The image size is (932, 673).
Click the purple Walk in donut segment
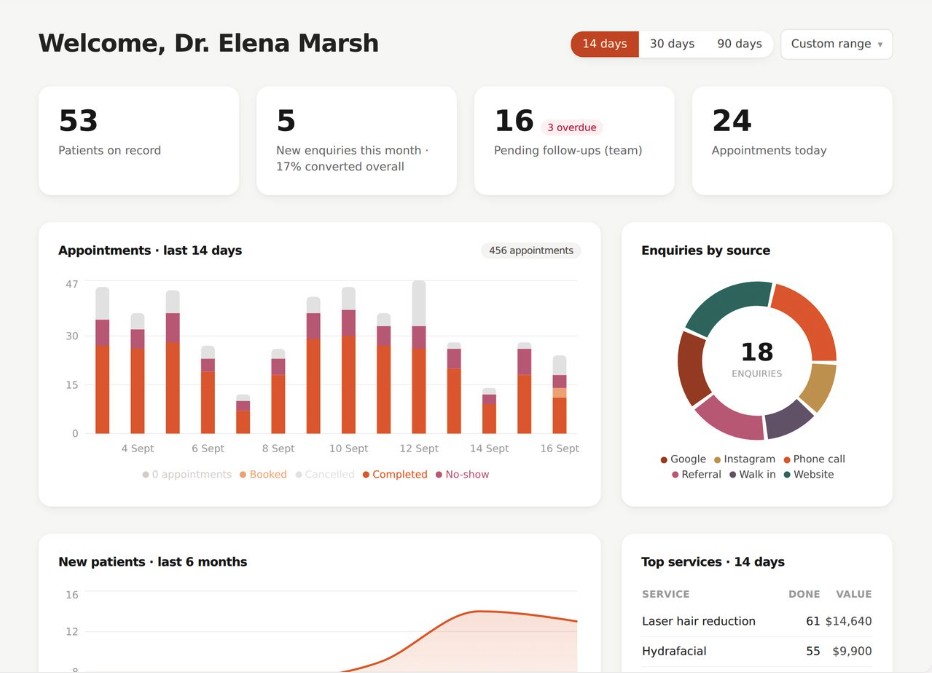coord(788,419)
